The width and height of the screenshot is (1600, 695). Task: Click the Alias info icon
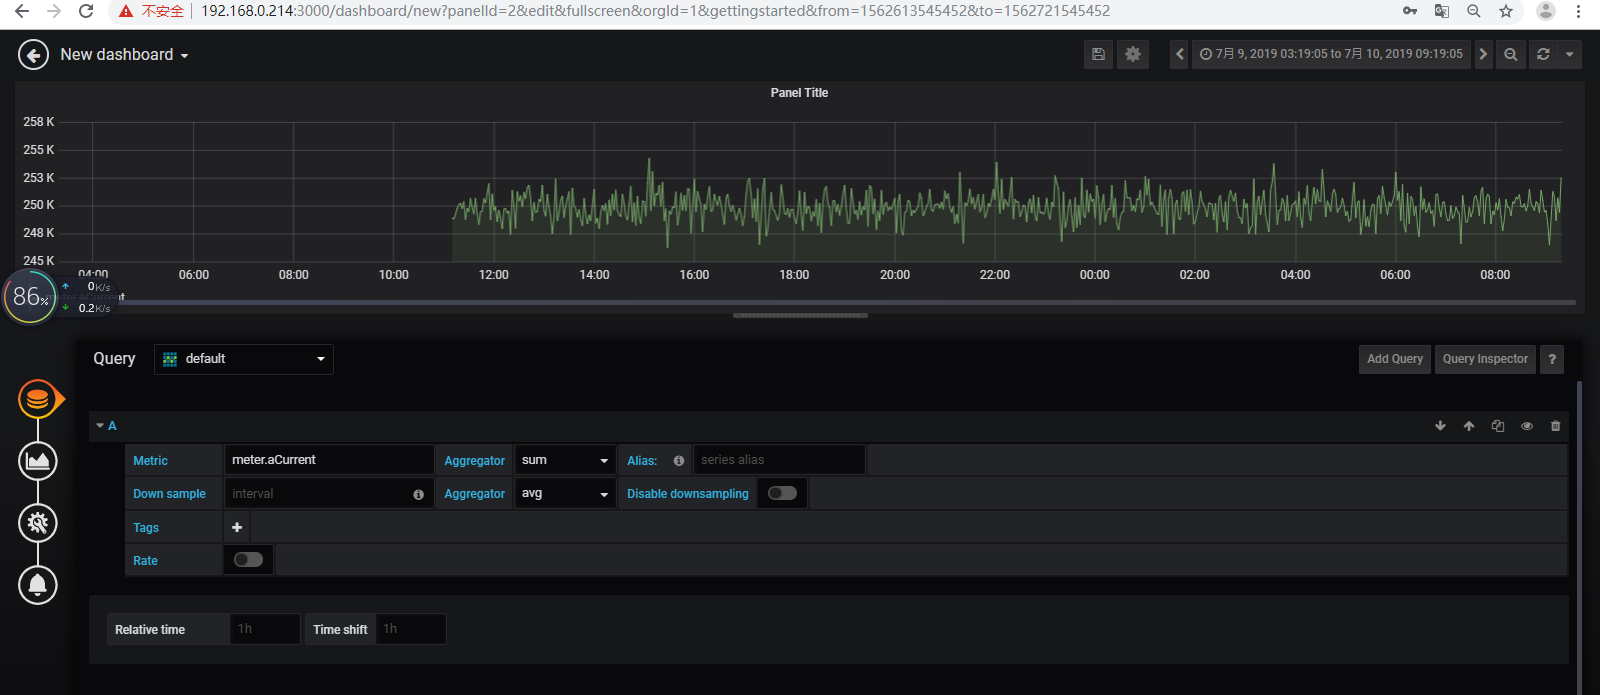[x=679, y=461]
